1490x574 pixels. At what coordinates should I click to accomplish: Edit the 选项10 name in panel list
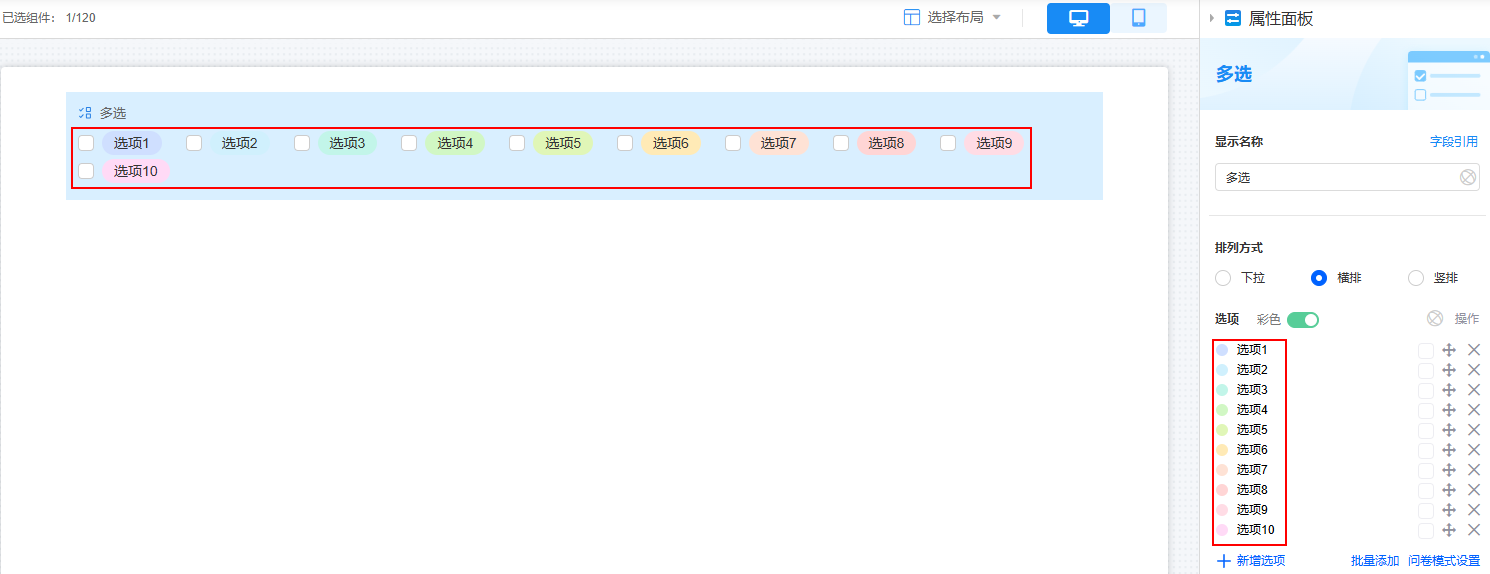click(x=1255, y=530)
